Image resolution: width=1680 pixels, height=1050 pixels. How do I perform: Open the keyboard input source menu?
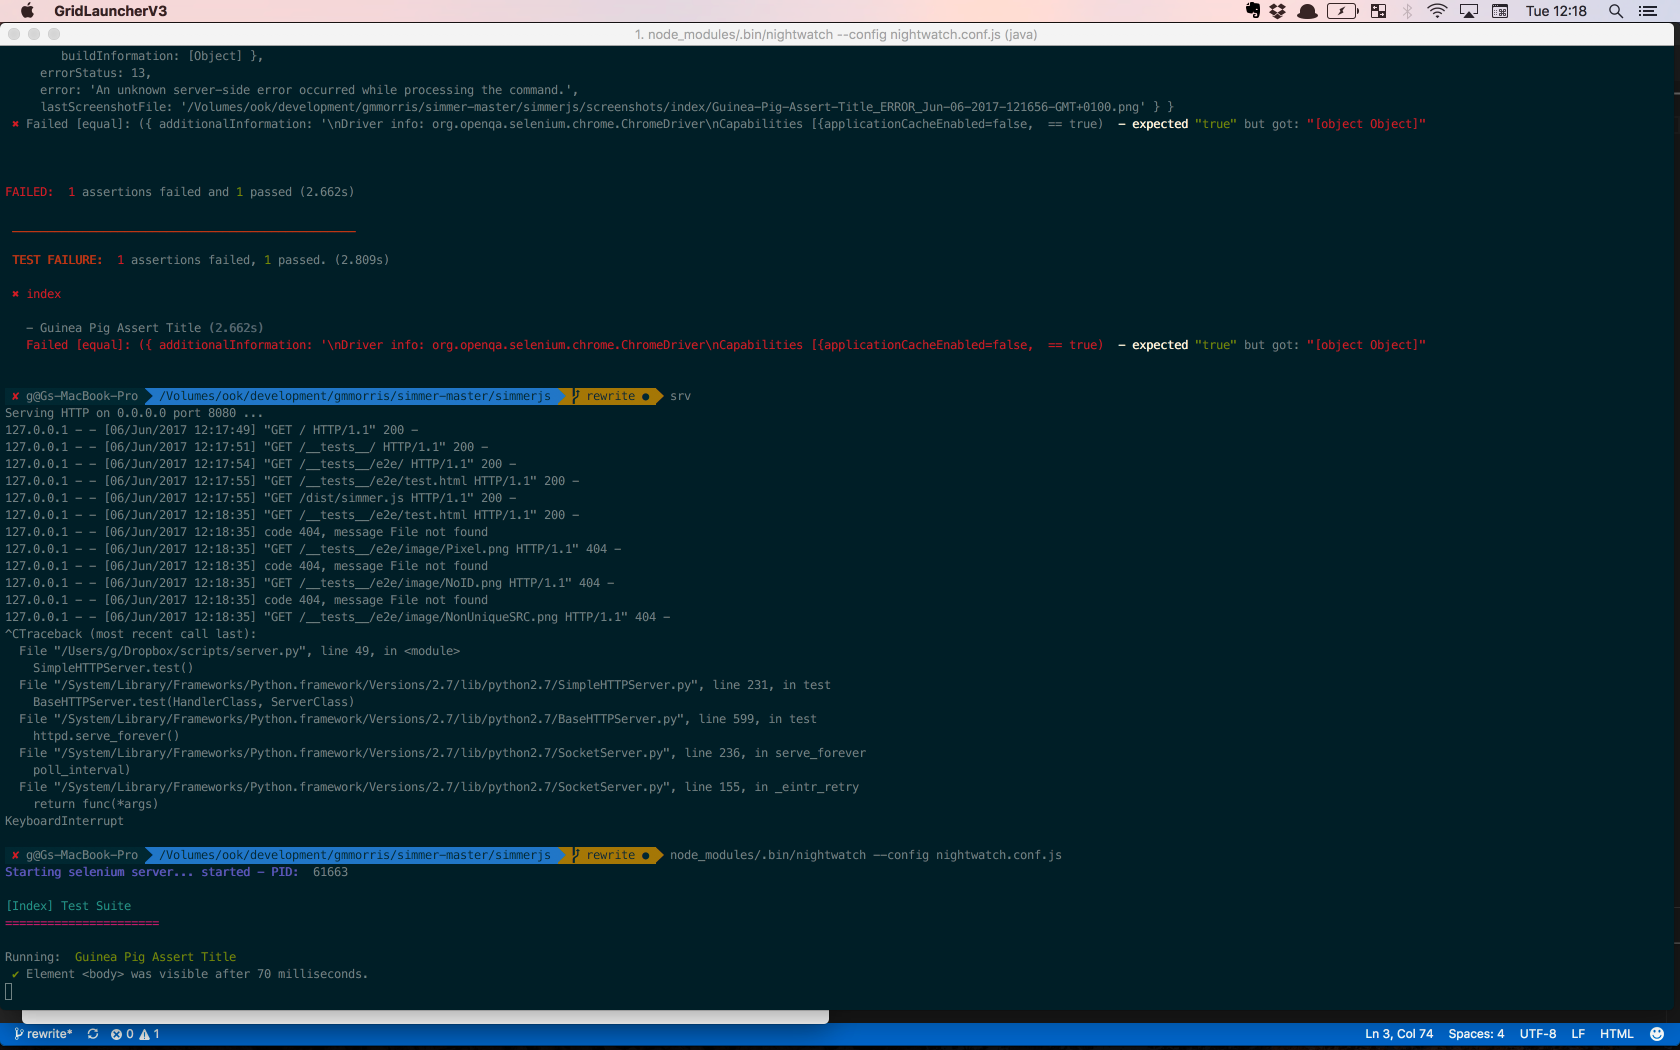coord(1500,11)
